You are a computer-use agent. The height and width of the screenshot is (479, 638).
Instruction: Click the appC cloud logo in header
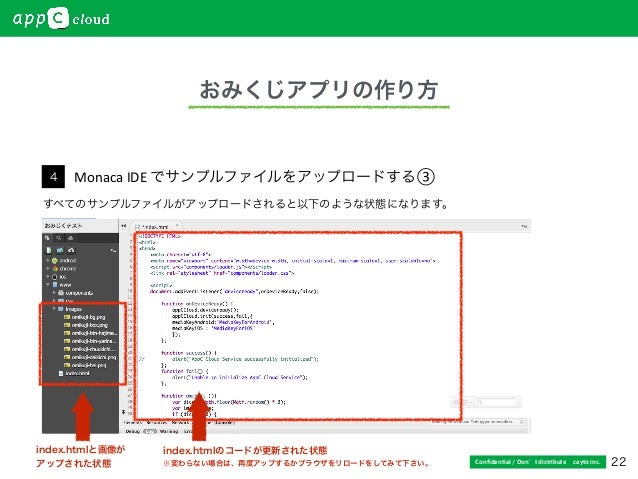(61, 19)
